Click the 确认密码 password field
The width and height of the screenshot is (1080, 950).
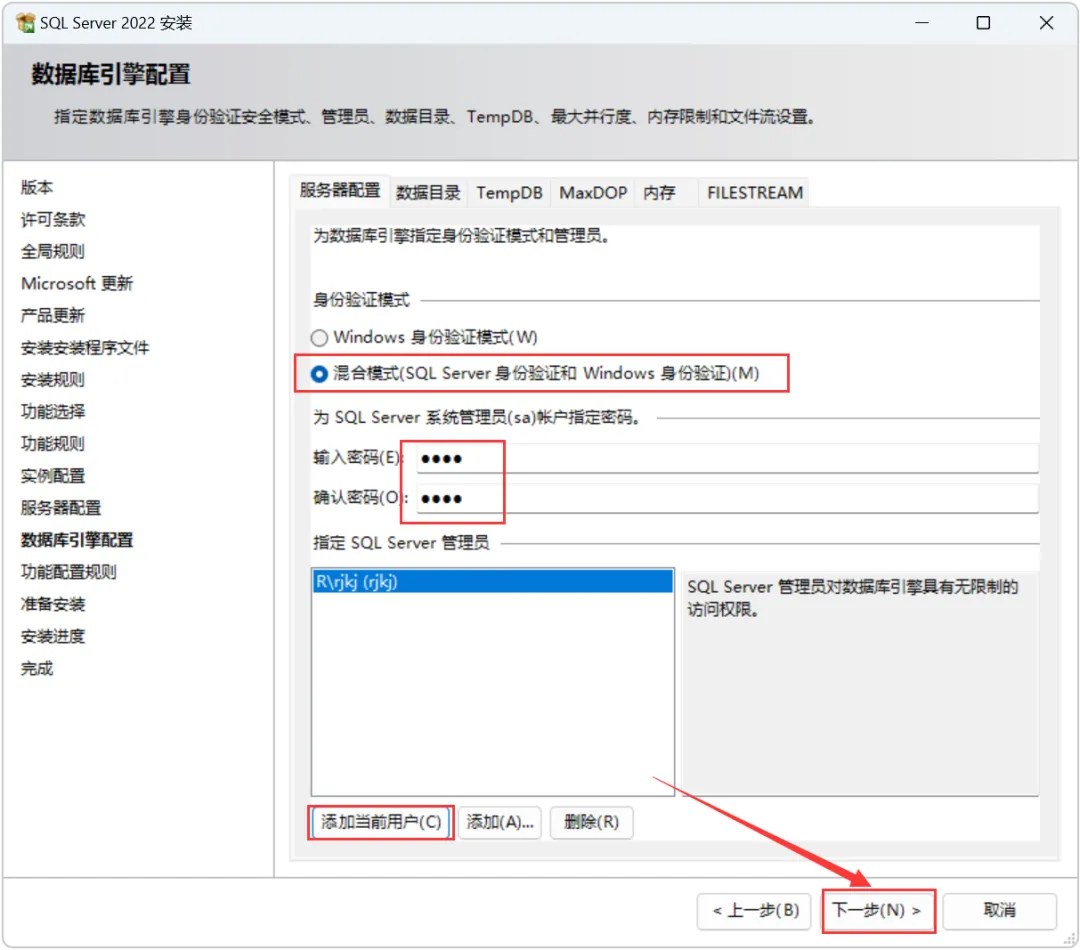pyautogui.click(x=727, y=499)
